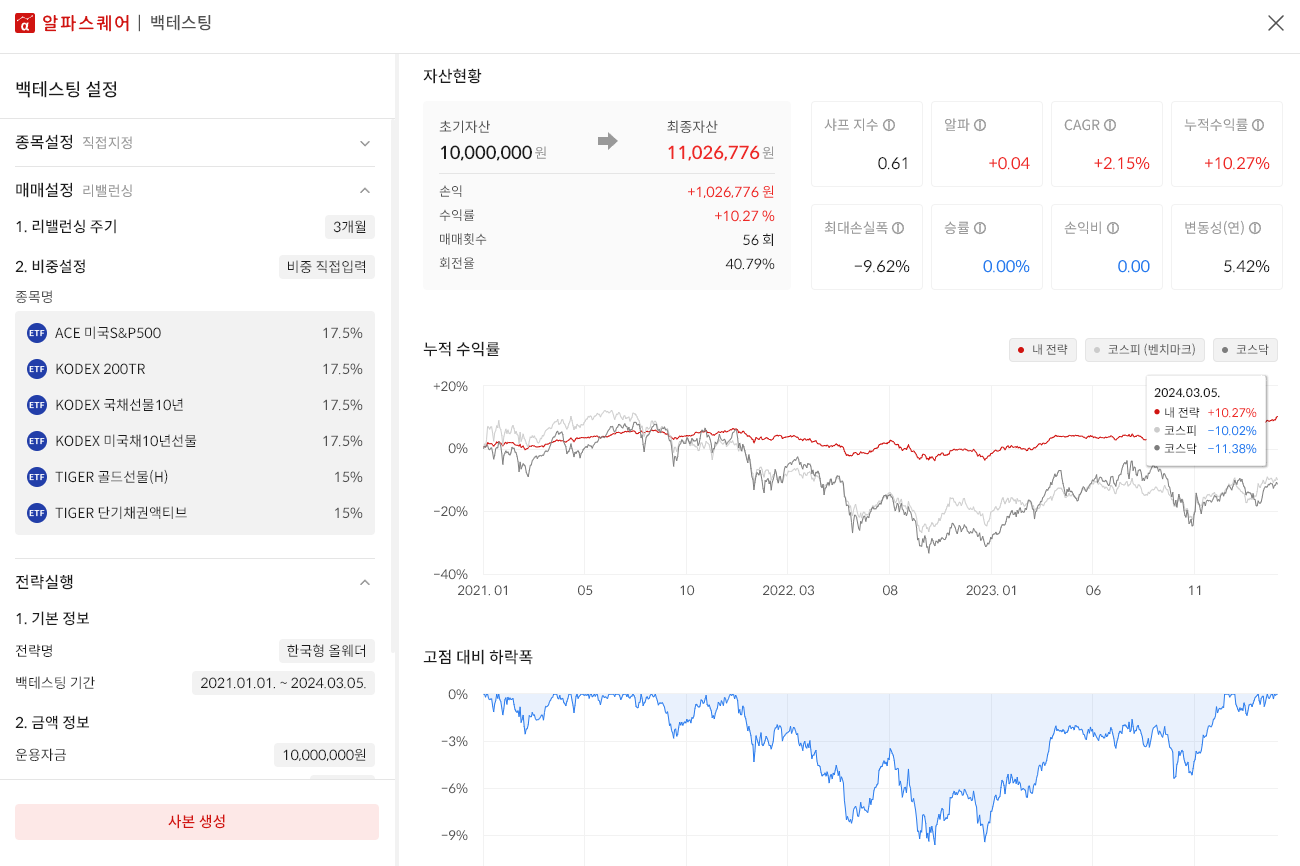This screenshot has width=1300, height=866.
Task: Click the backtesting period 2021.01.01. ~ 2024.03.05.
Action: tap(283, 683)
